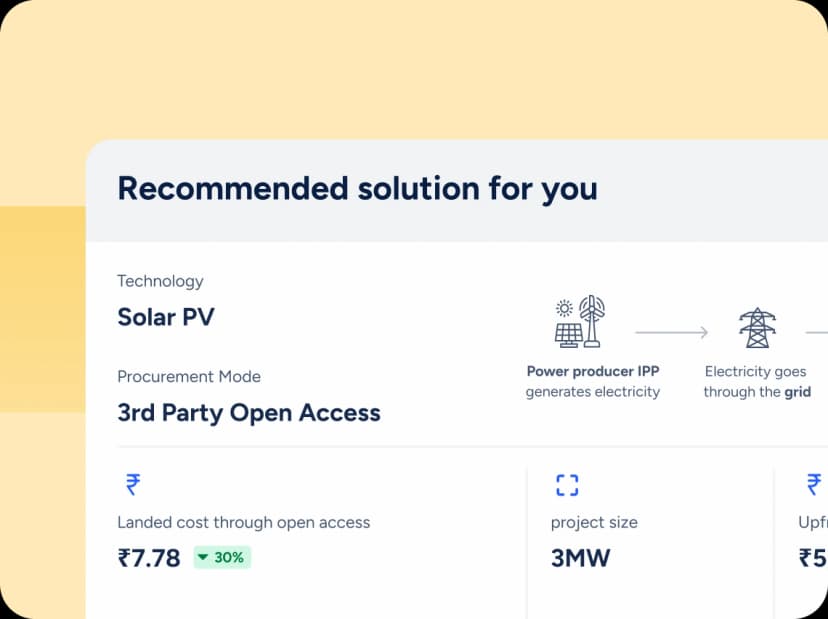Select the Recommended solution for you header tab
Image resolution: width=828 pixels, height=619 pixels.
[x=357, y=188]
